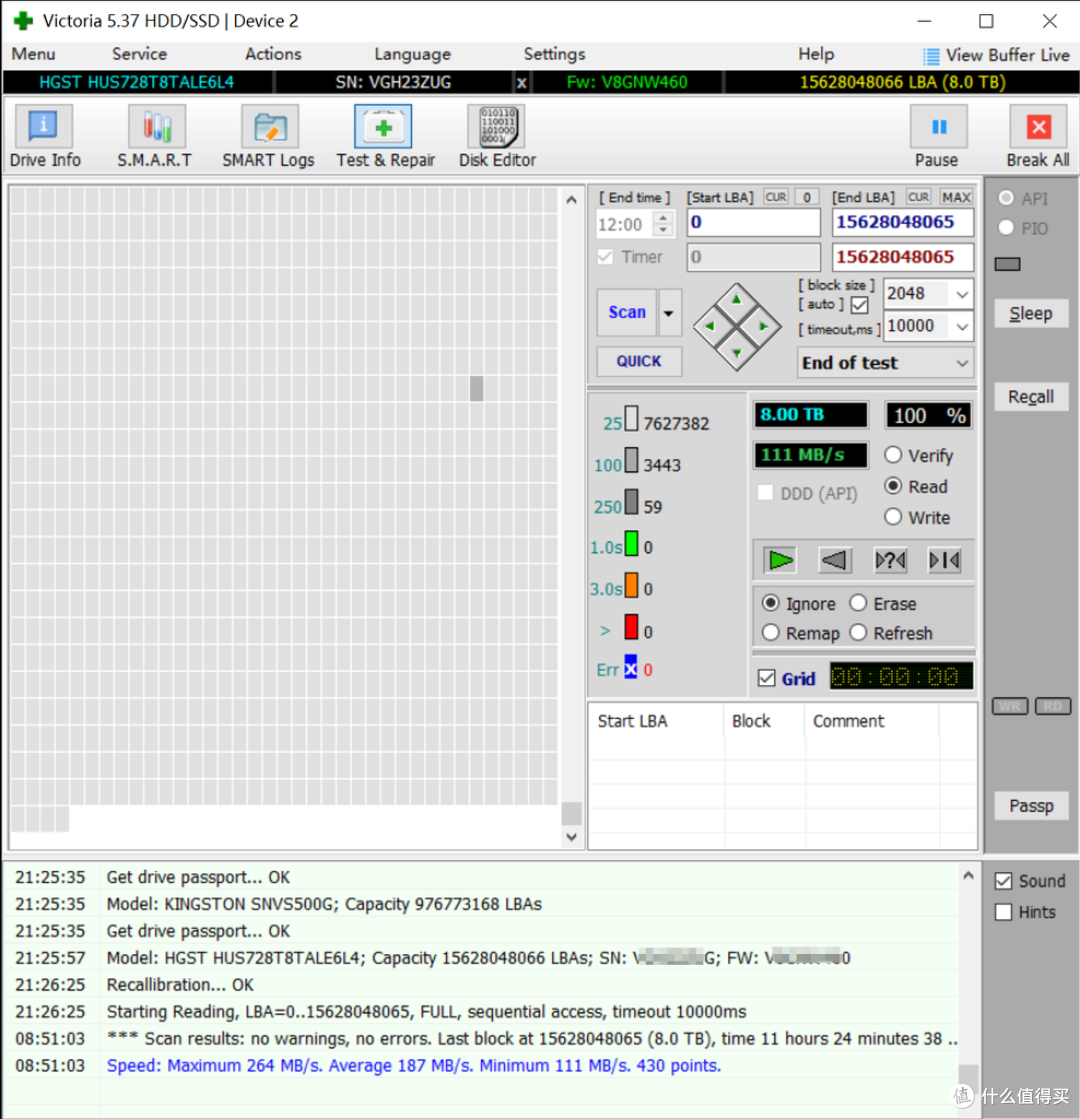The width and height of the screenshot is (1080, 1119).
Task: Click the up arrow of the navigation diamond
Action: pos(736,300)
